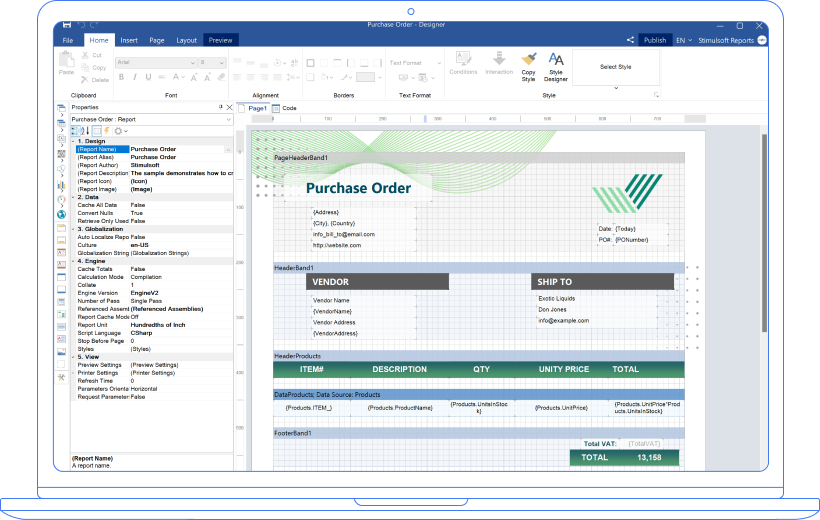Open the Code tab
The height and width of the screenshot is (520, 820).
288,108
